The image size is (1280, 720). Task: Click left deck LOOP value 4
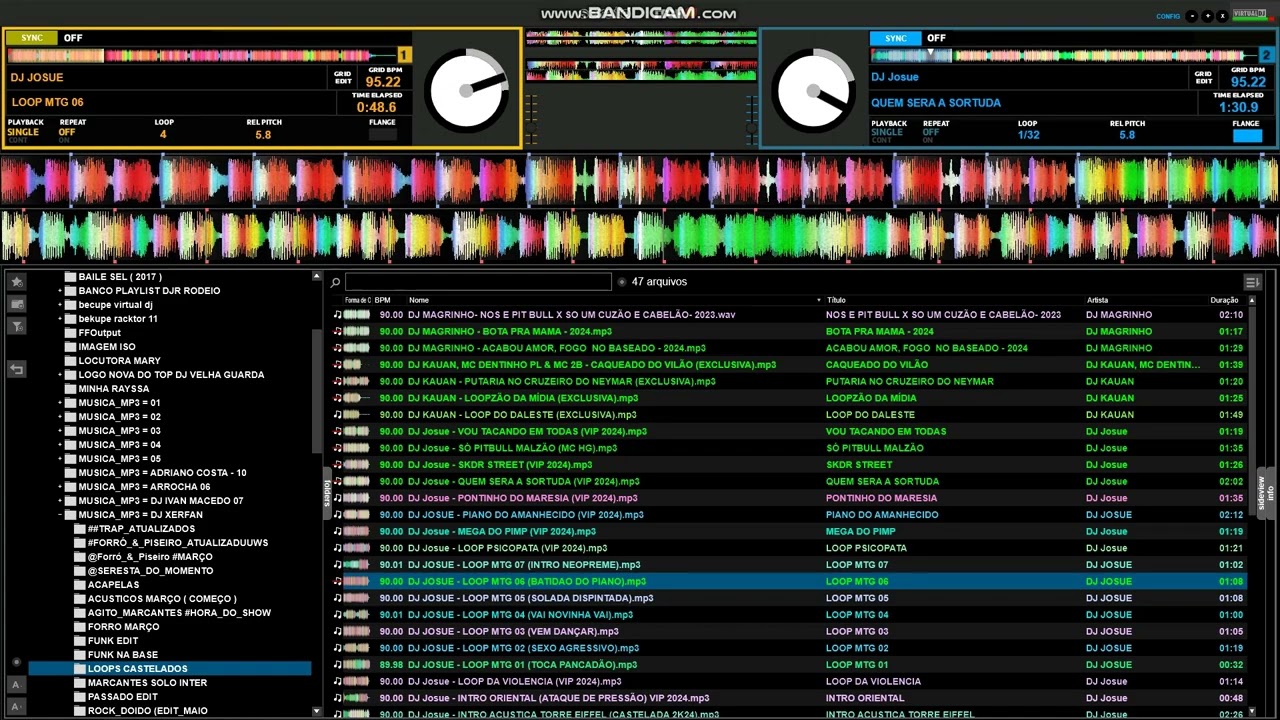pyautogui.click(x=163, y=134)
